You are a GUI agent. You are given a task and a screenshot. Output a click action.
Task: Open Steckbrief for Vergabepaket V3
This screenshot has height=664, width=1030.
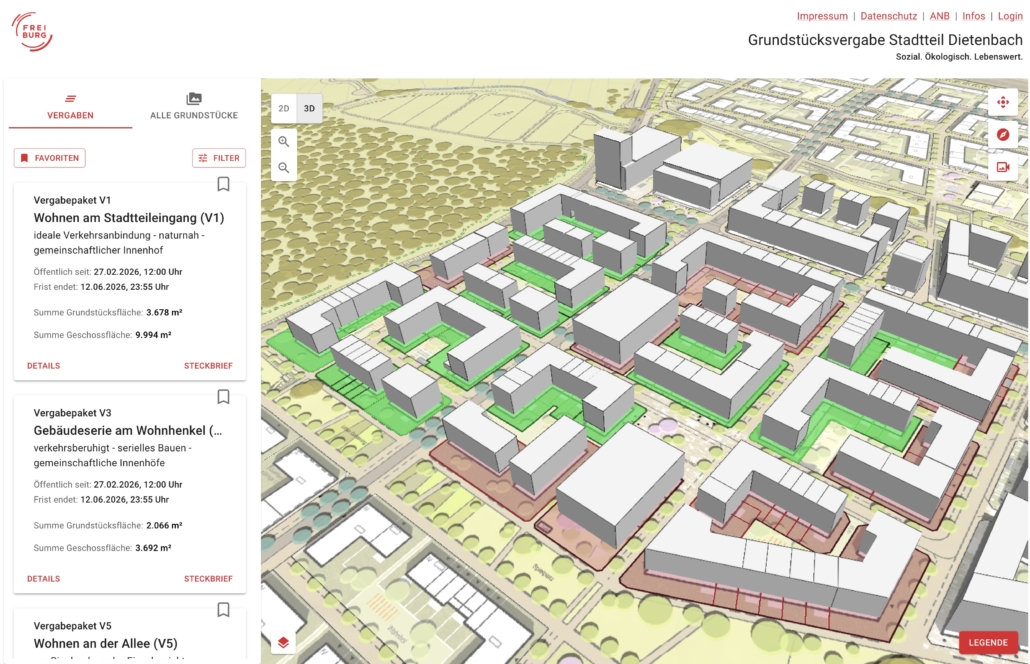(x=208, y=579)
